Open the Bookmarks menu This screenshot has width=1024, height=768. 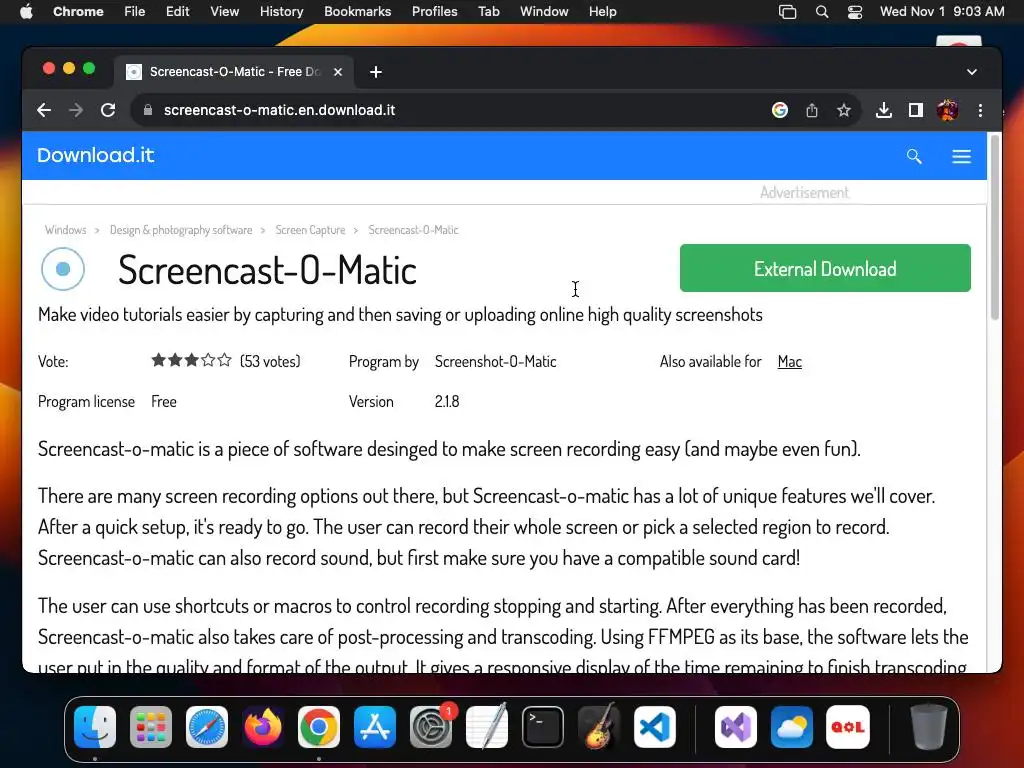(357, 12)
